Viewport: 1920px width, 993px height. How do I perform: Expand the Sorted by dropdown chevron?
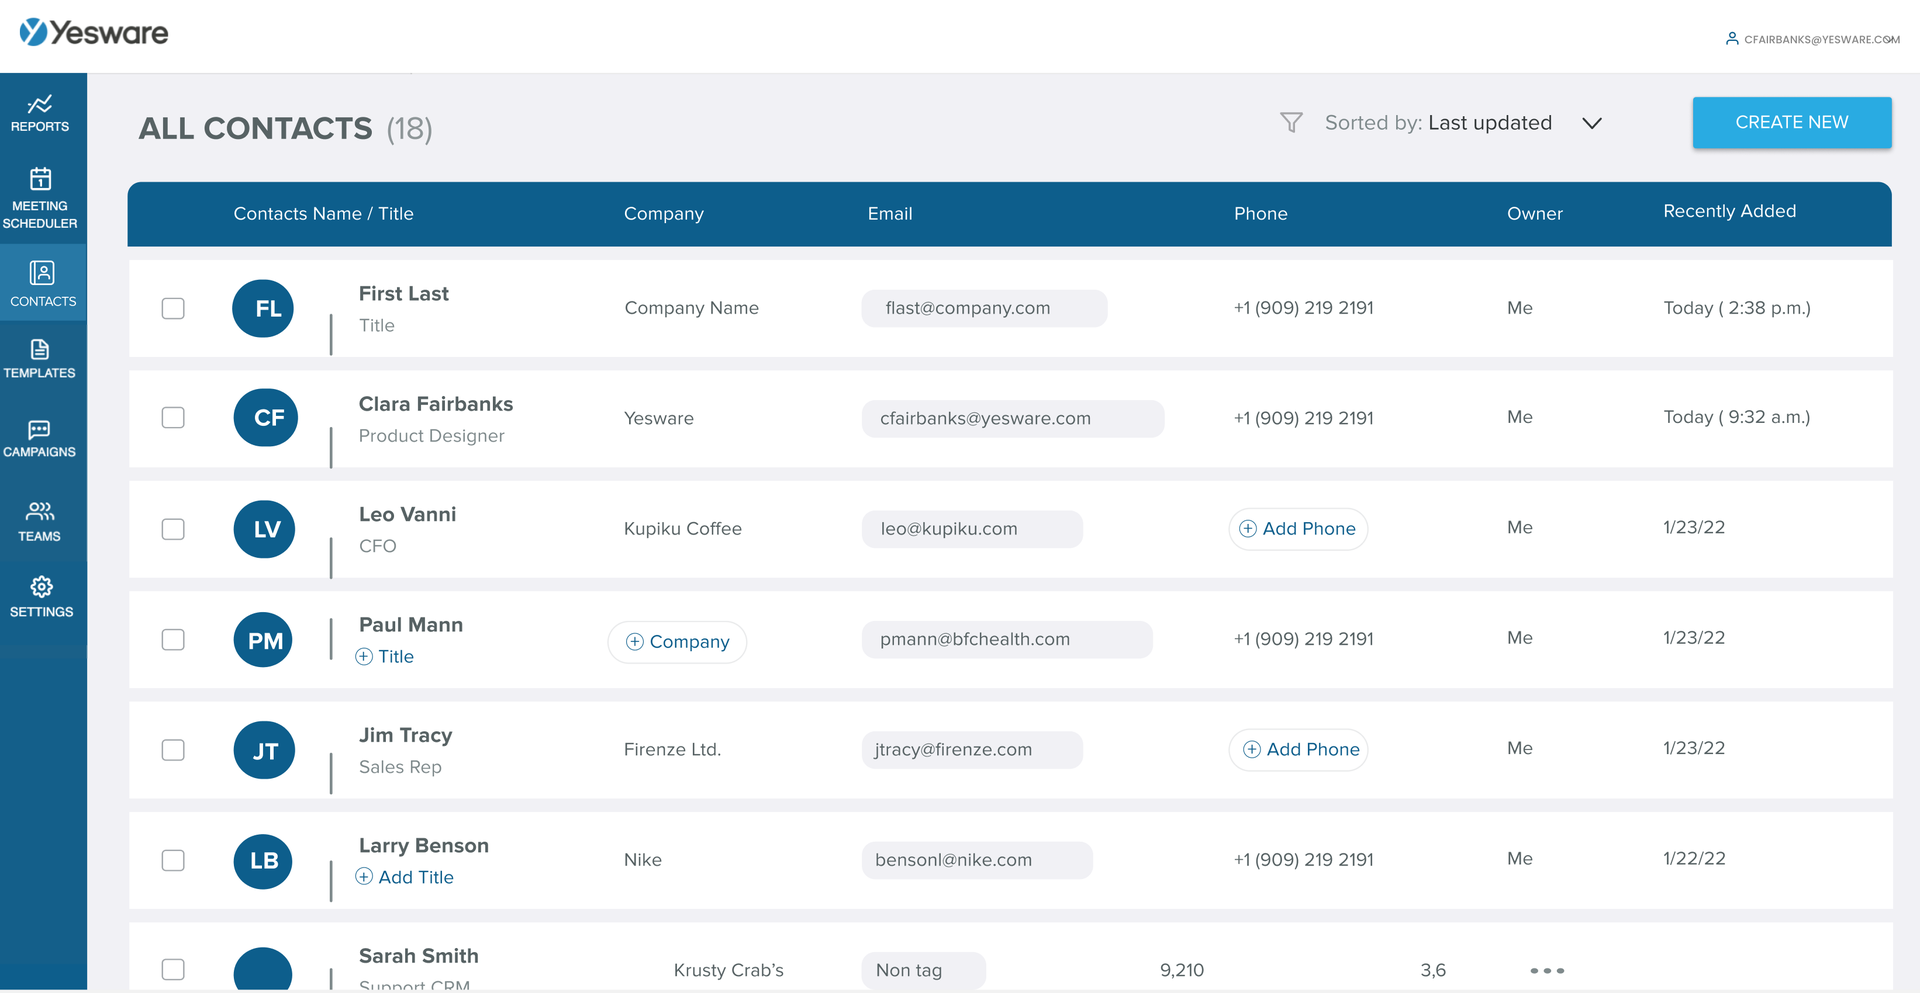[x=1591, y=124]
